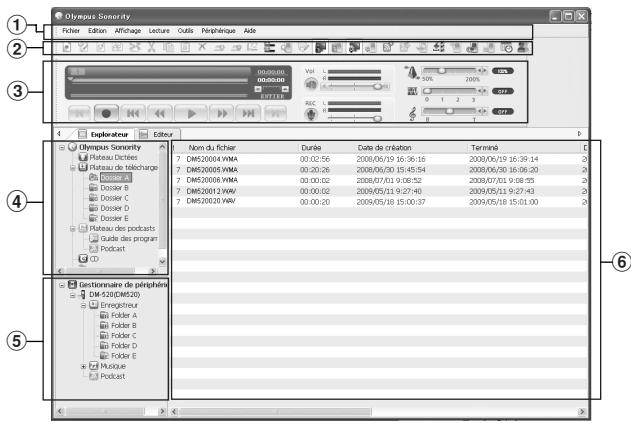631x423 pixels.
Task: Click the Rewind button
Action: 160,113
